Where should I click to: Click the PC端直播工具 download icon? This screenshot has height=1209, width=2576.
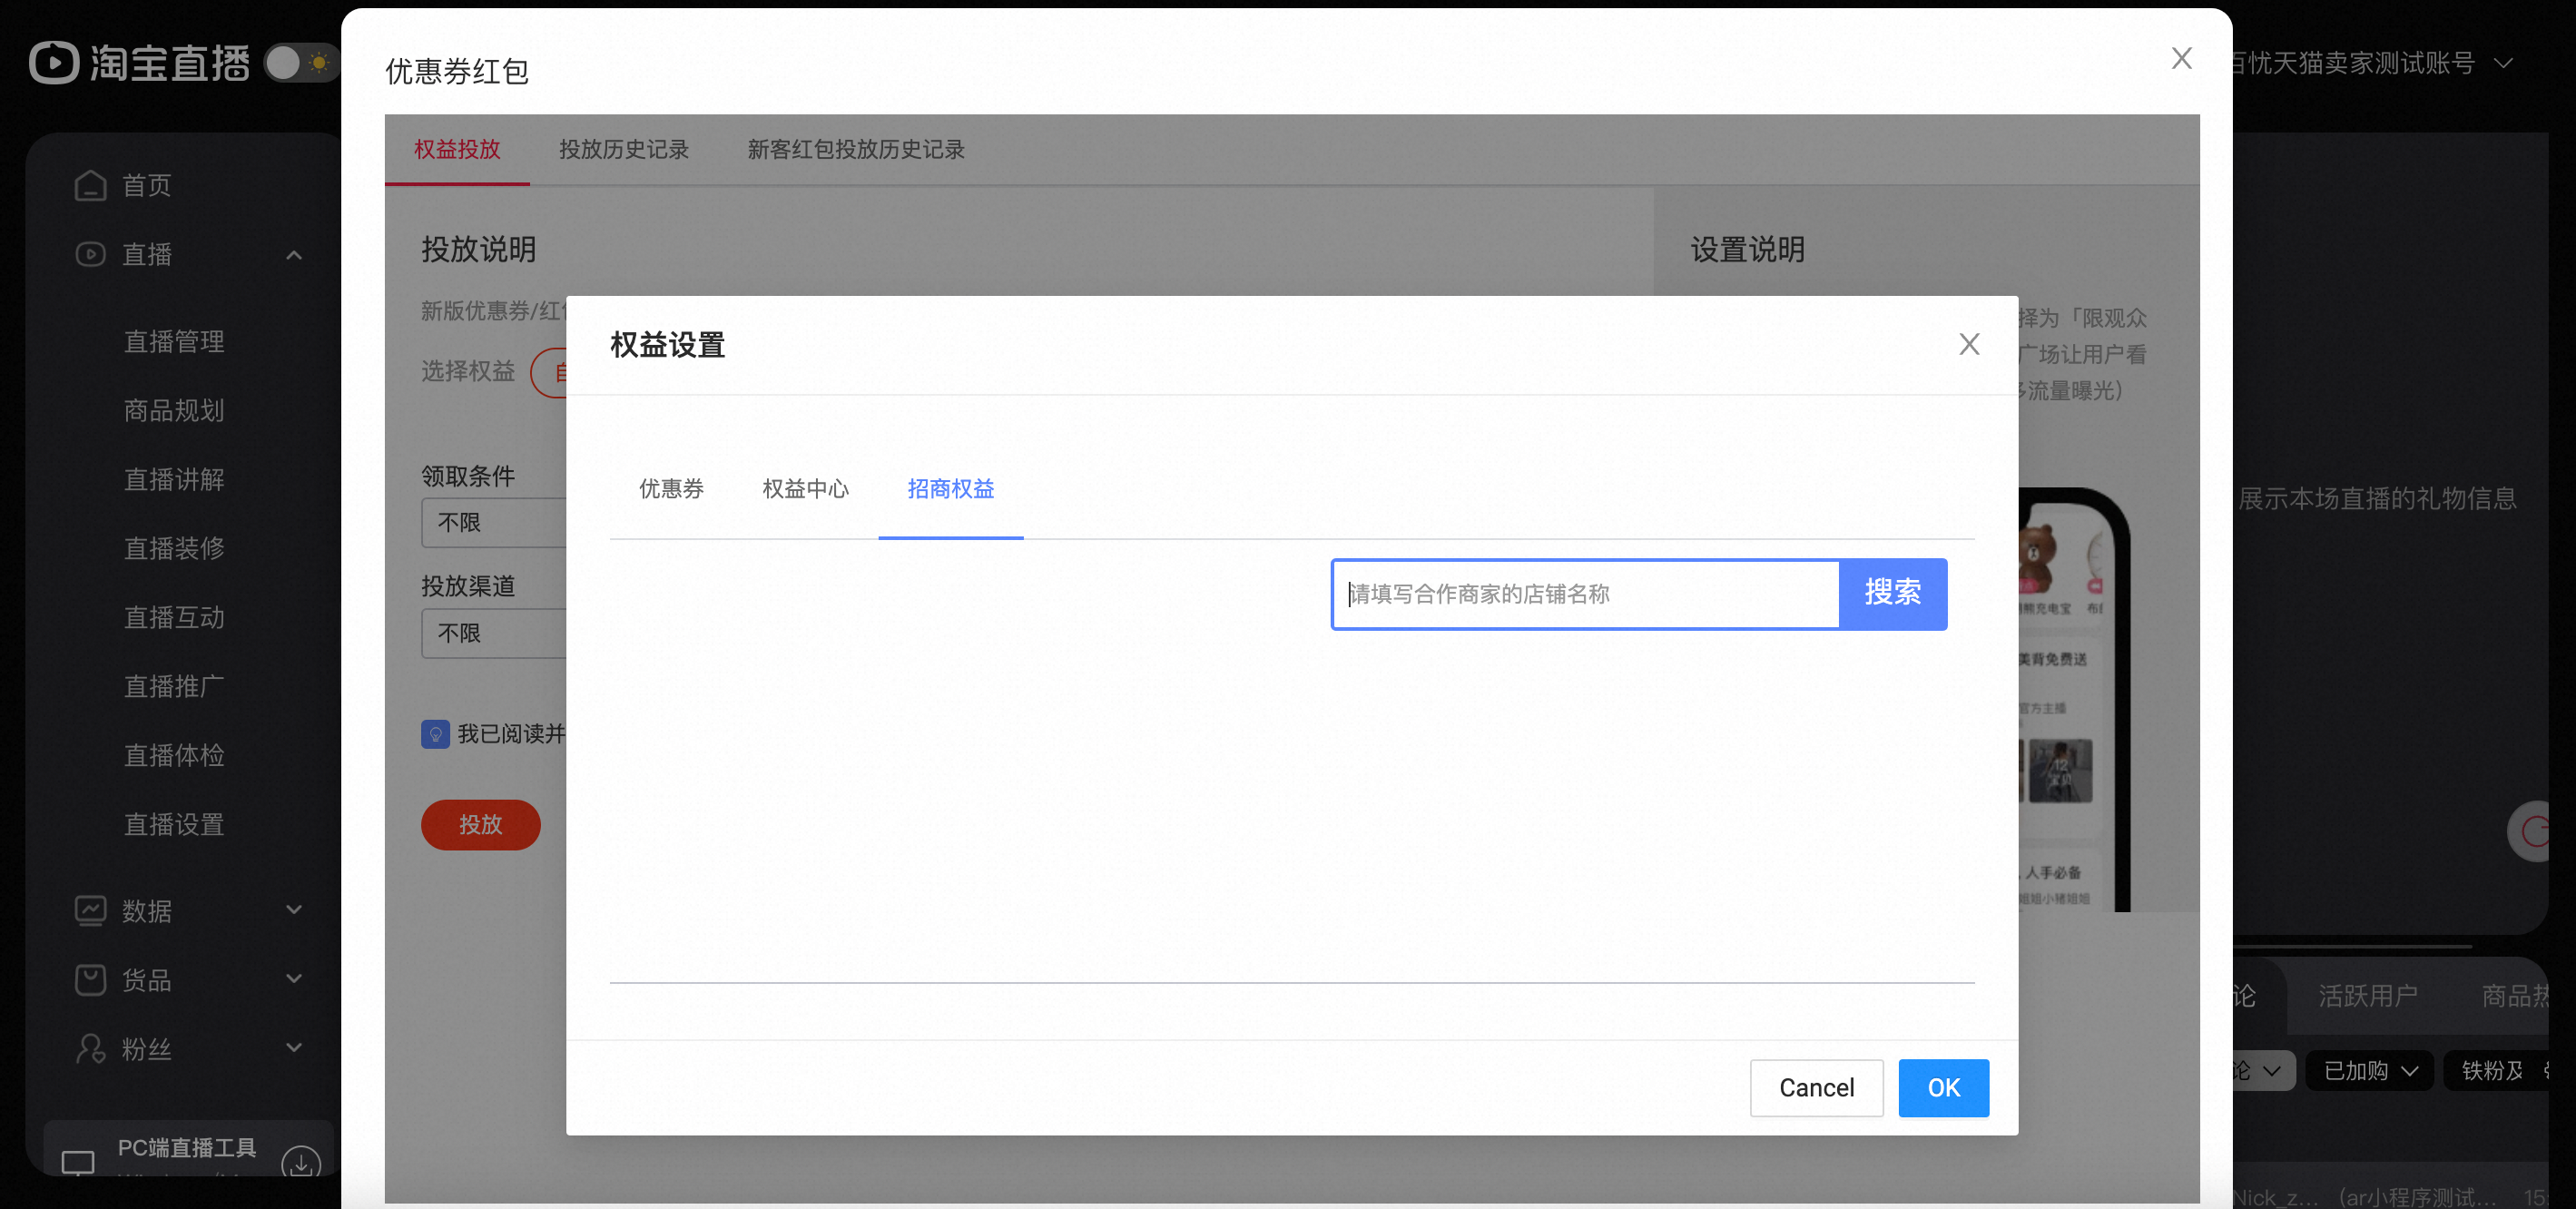click(x=300, y=1162)
